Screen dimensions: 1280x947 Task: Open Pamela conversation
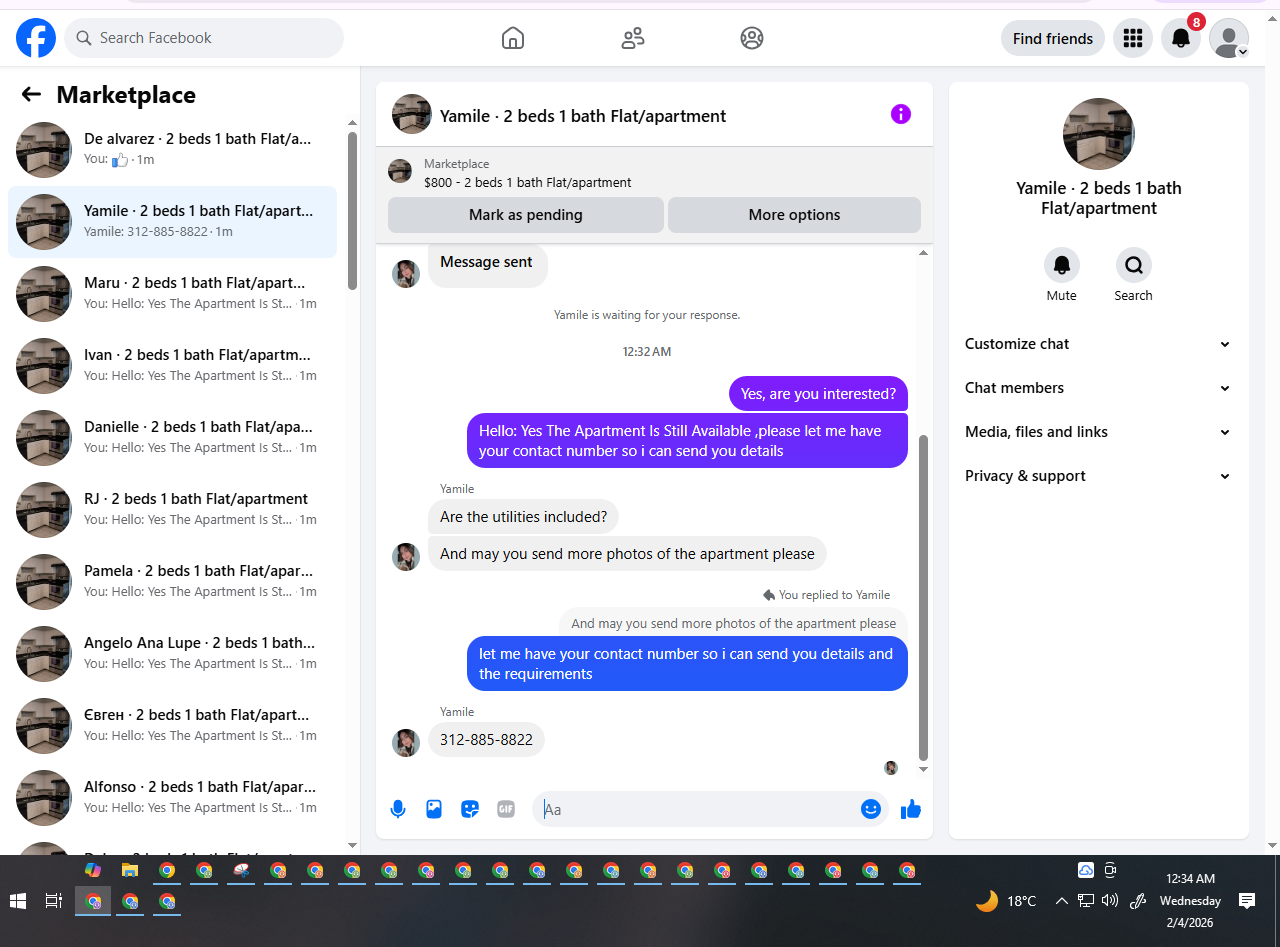(x=172, y=582)
